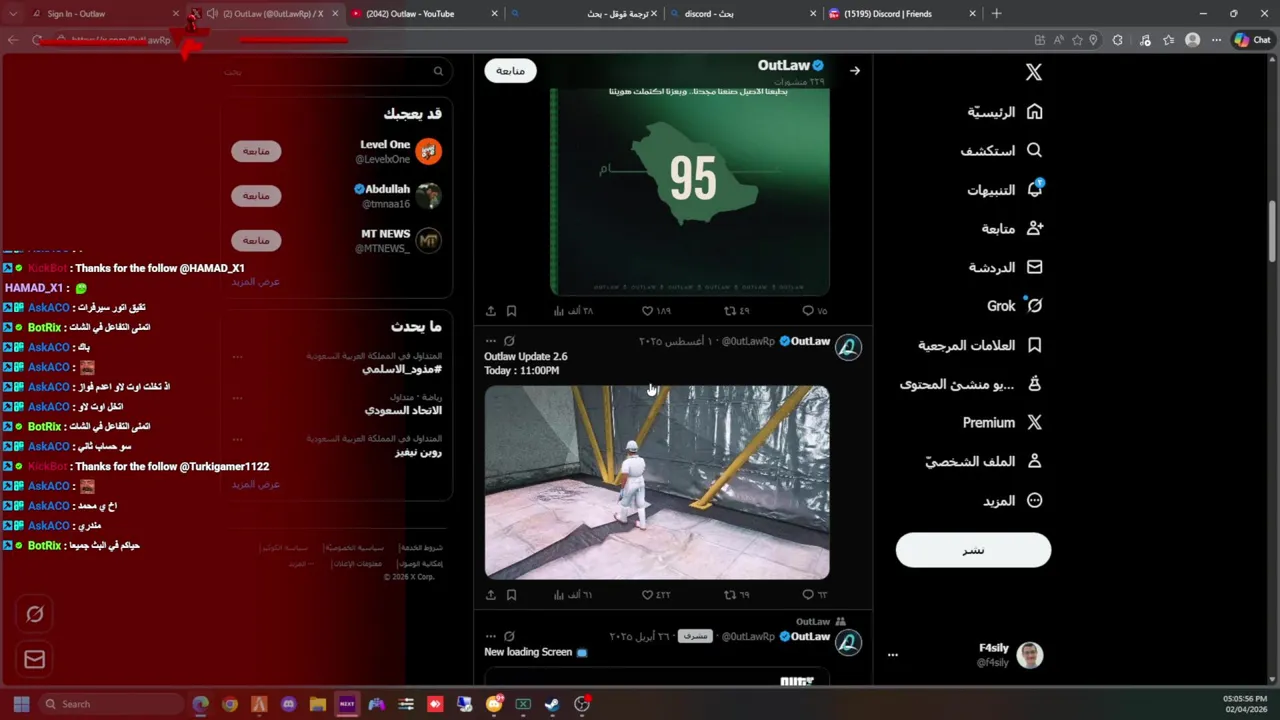Click OutLaw avatar on Update 2.6 post
The width and height of the screenshot is (1280, 720).
(848, 347)
